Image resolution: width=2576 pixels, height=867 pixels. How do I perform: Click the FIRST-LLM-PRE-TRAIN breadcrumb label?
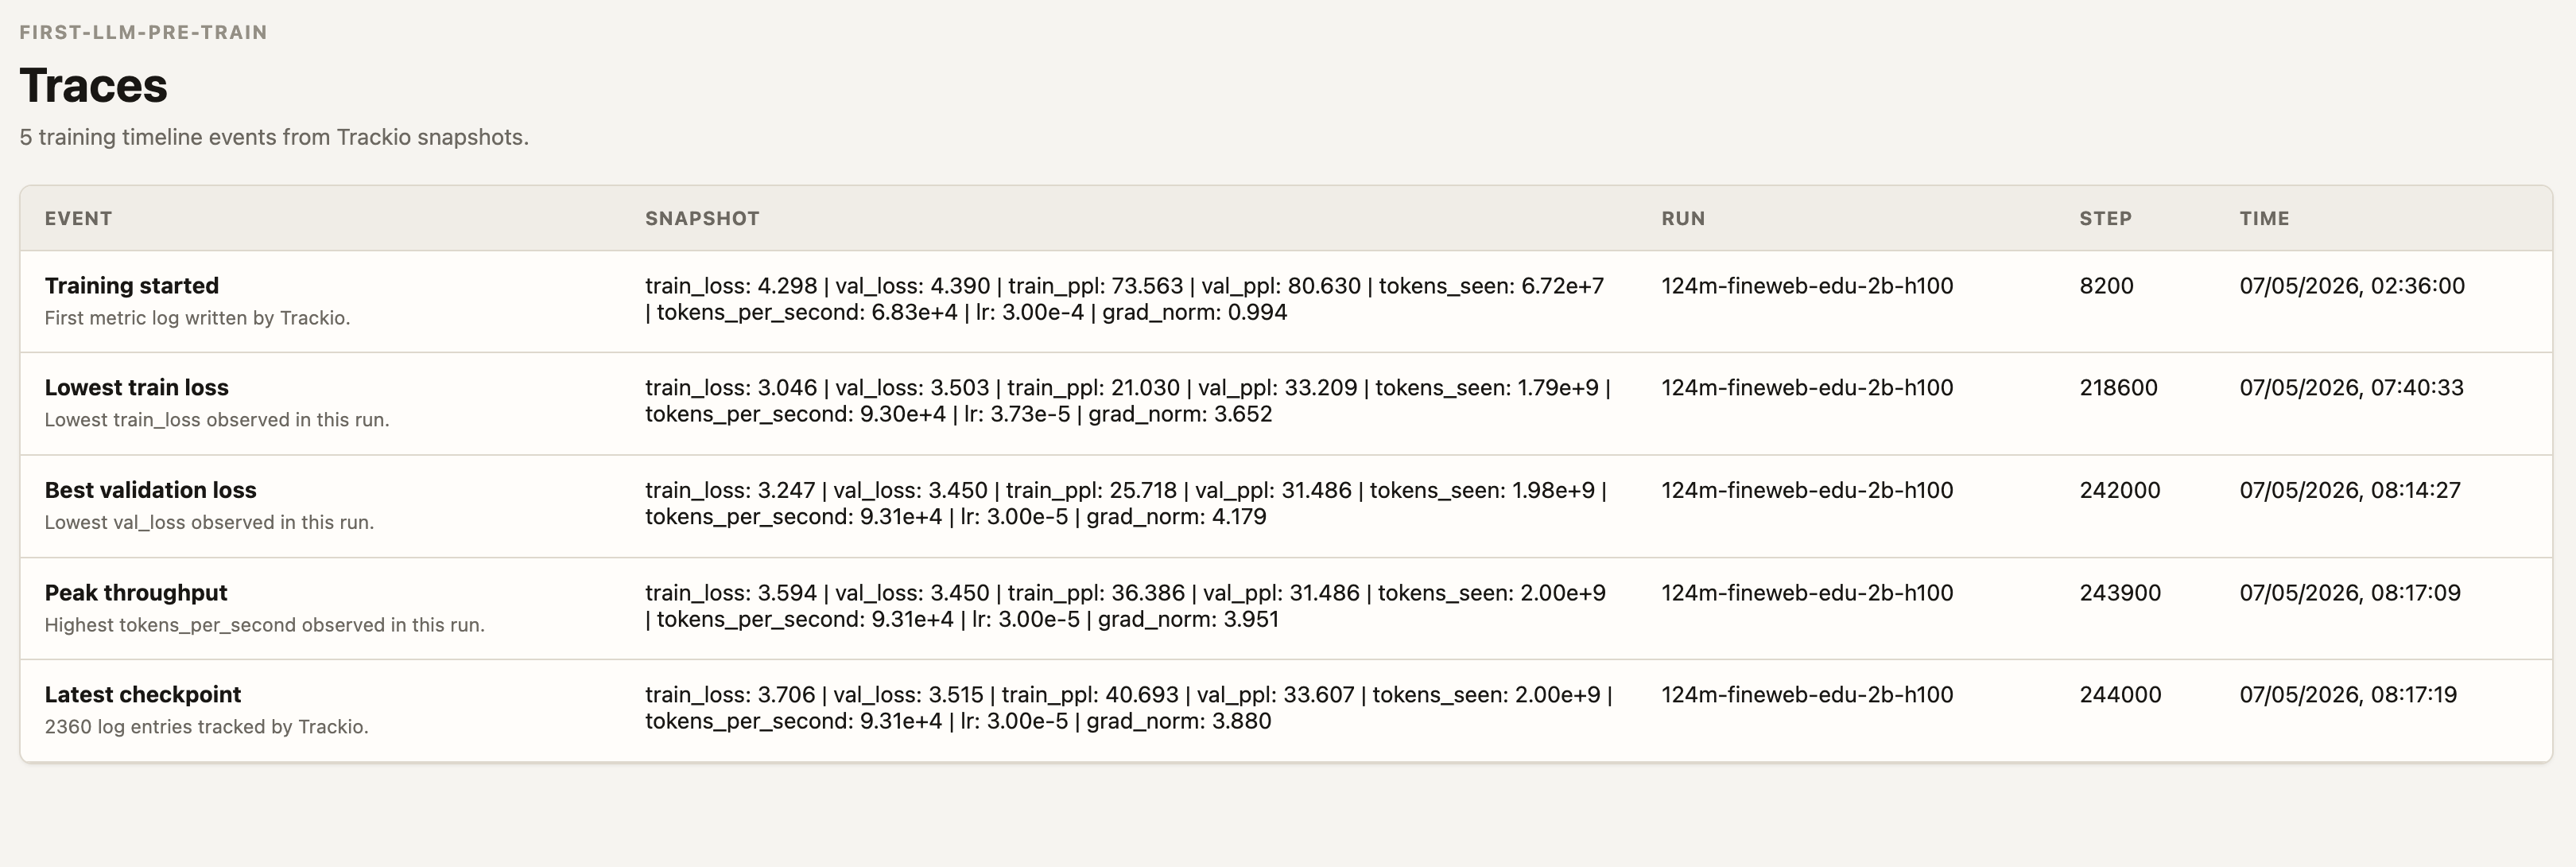[143, 32]
